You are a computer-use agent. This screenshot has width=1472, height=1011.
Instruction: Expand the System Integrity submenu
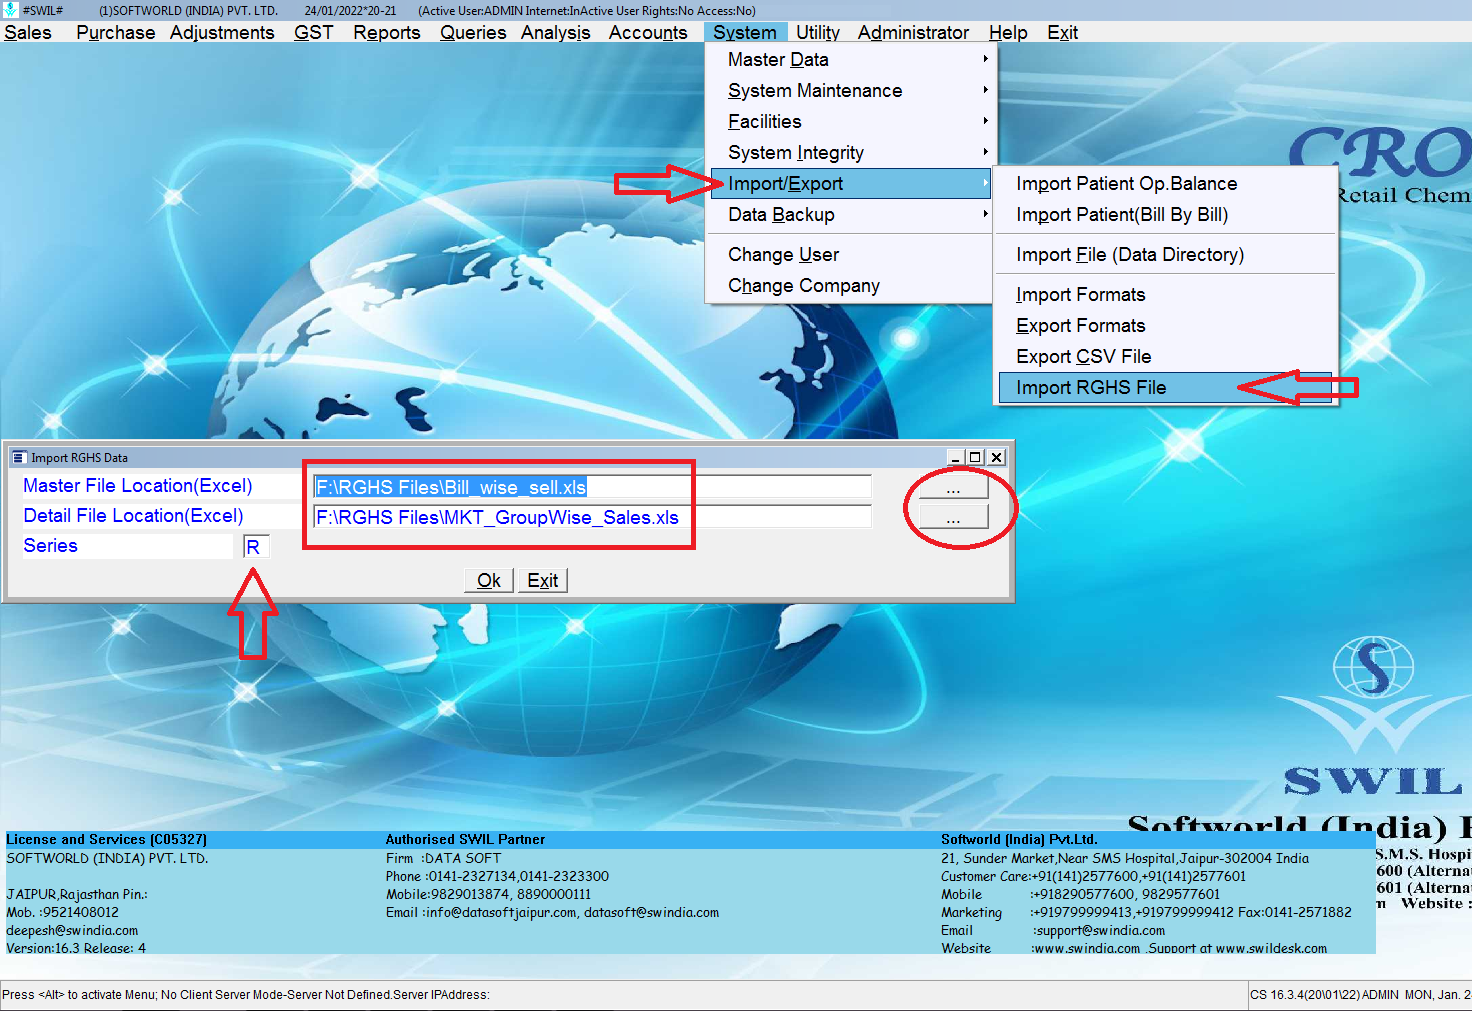(850, 153)
